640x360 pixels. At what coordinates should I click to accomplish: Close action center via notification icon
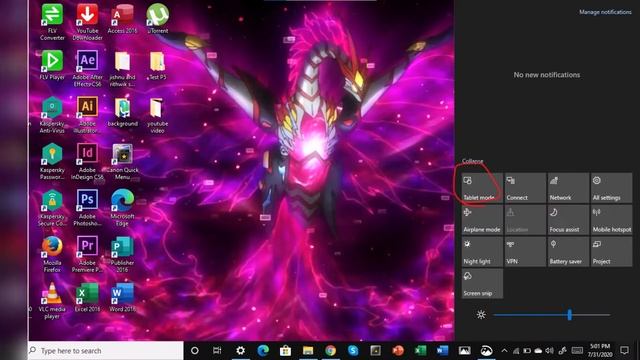pyautogui.click(x=624, y=350)
